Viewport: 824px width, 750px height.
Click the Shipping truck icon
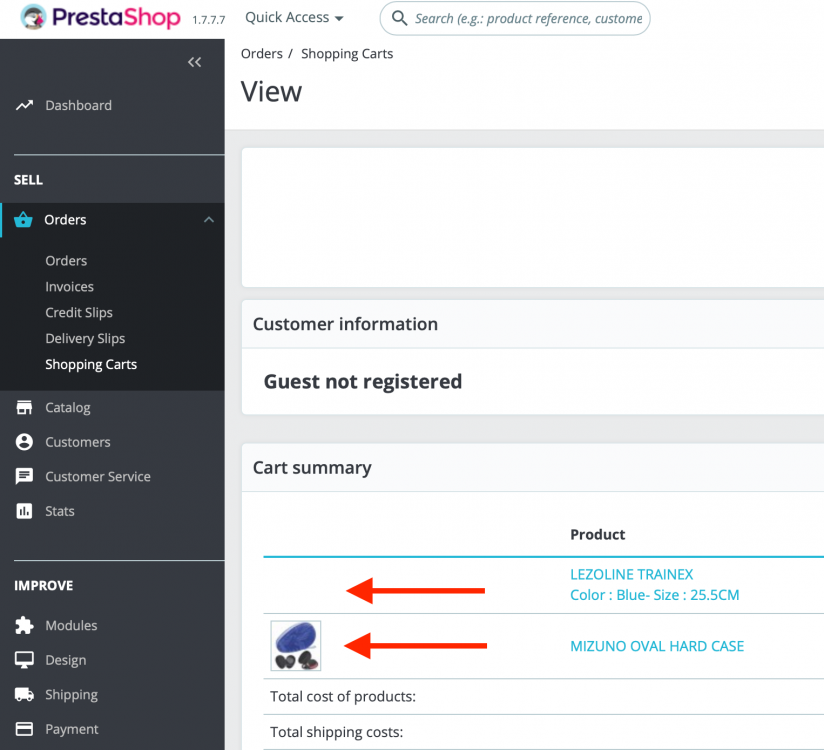click(24, 695)
